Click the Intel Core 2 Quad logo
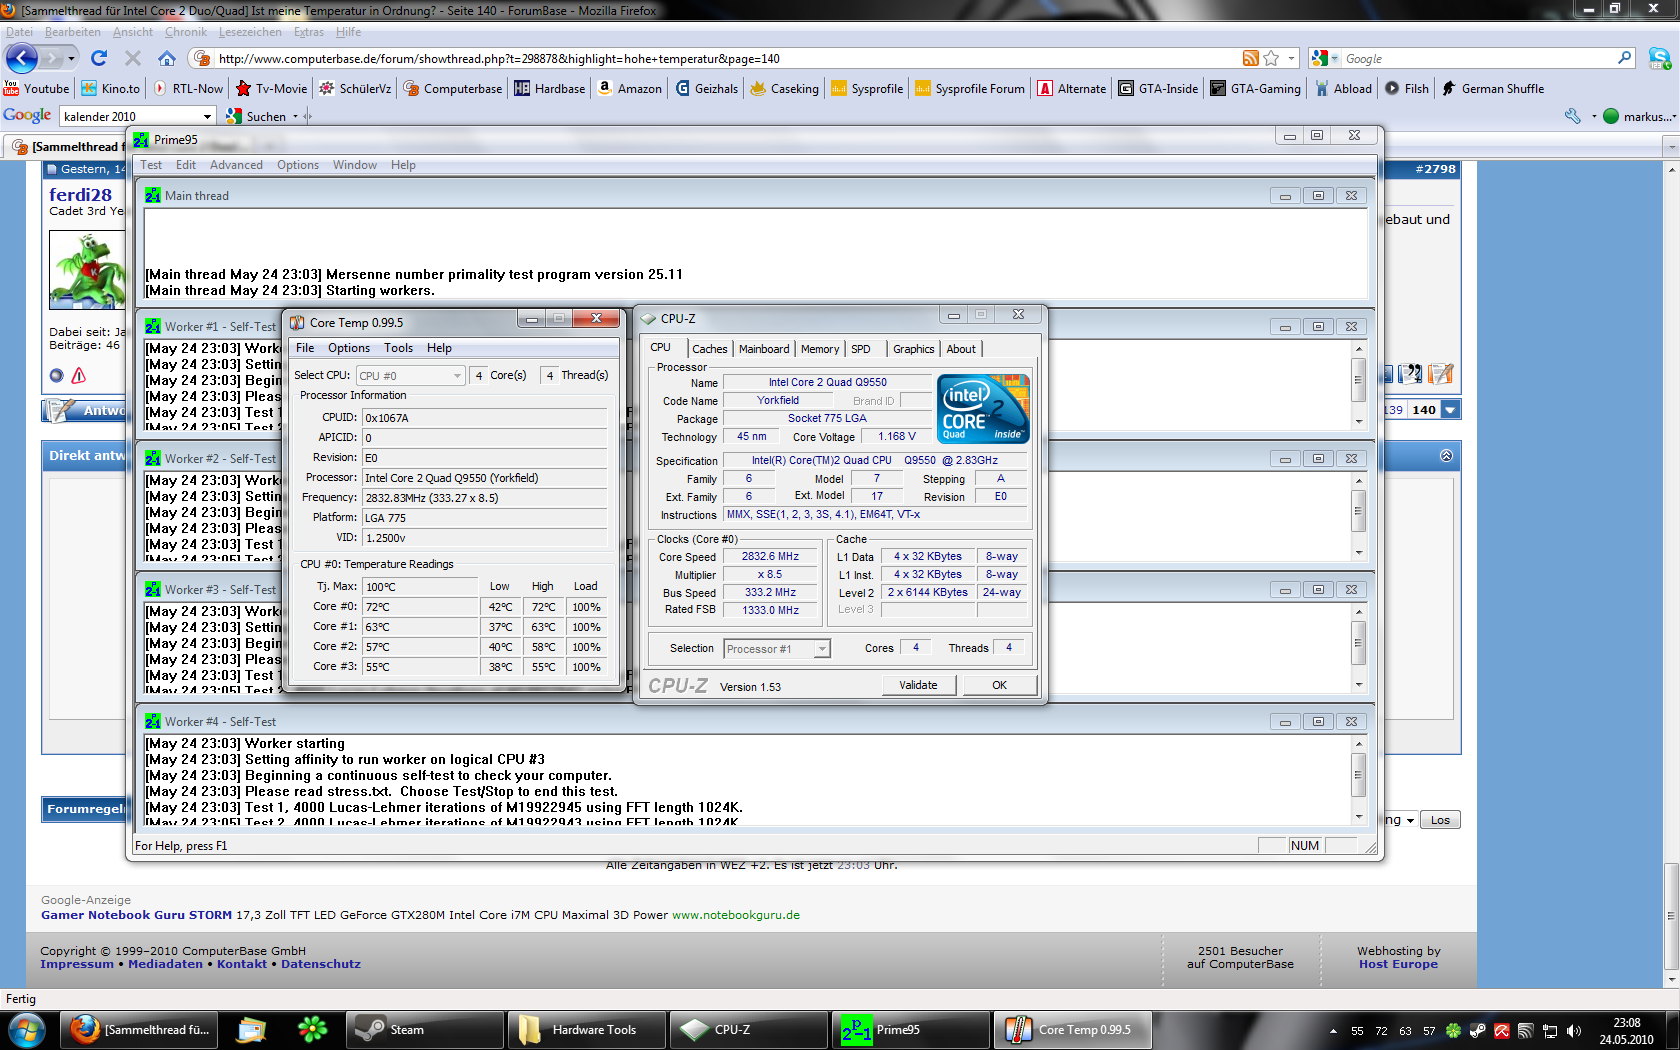 984,408
